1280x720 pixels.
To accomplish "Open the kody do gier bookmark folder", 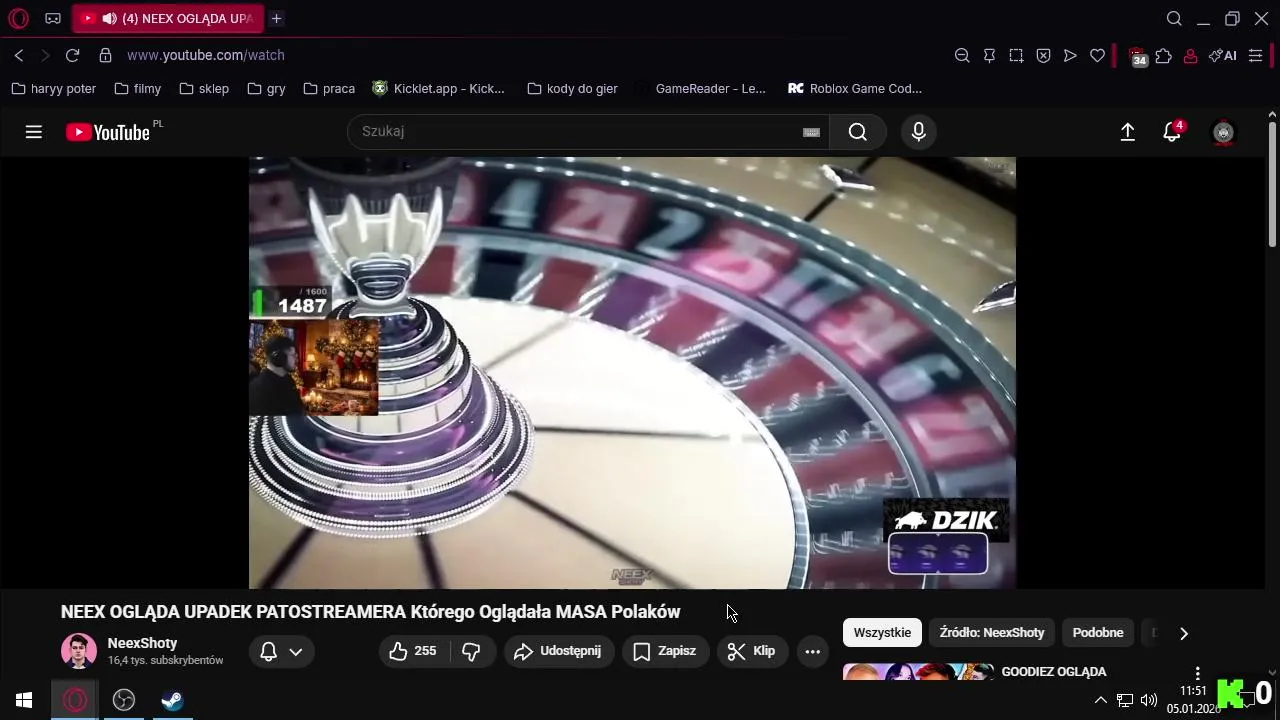I will click(572, 88).
